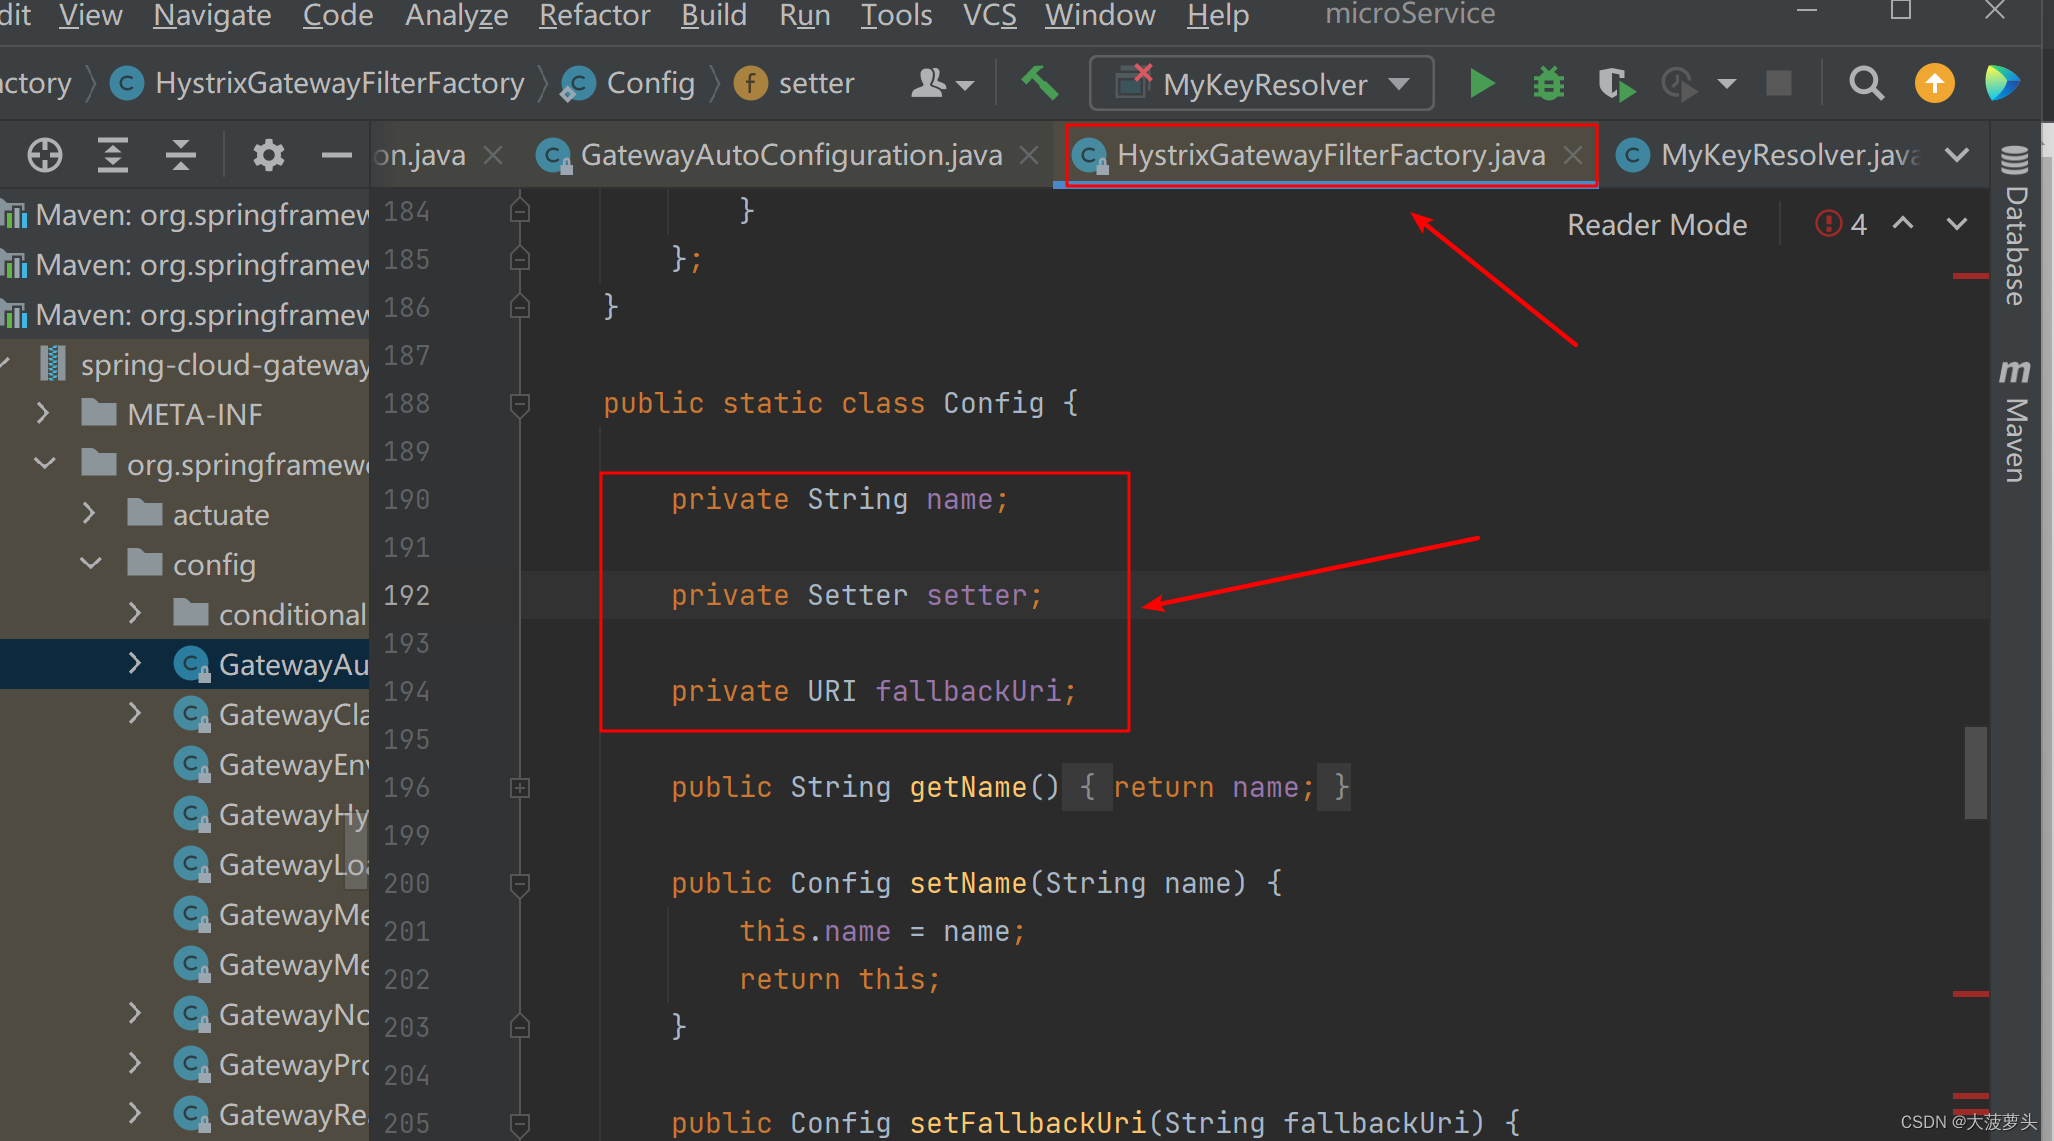This screenshot has width=2054, height=1141.
Task: Start debugging with the bug icon
Action: pos(1548,83)
